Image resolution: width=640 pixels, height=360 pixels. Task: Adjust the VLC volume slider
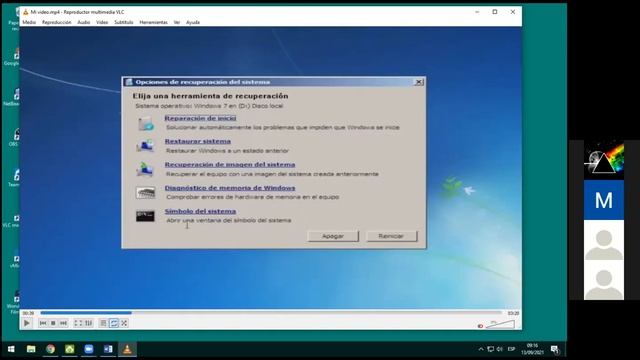tap(501, 325)
